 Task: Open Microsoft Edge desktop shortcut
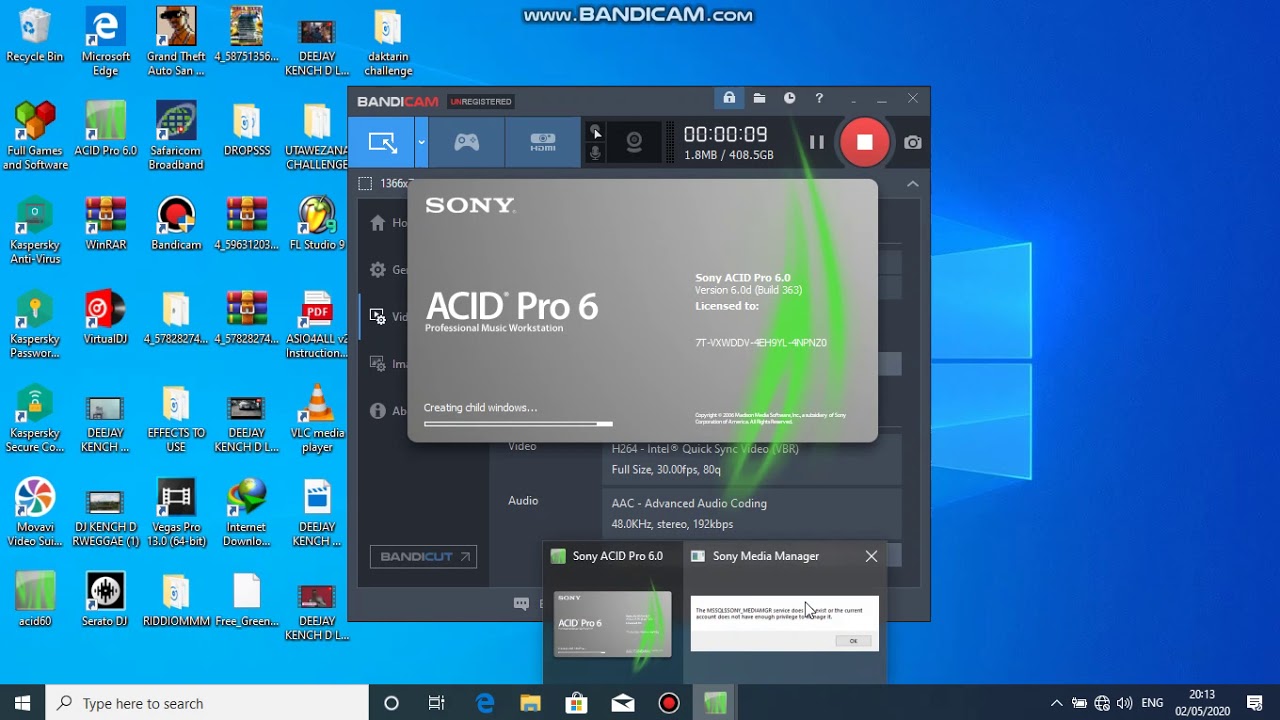point(105,42)
